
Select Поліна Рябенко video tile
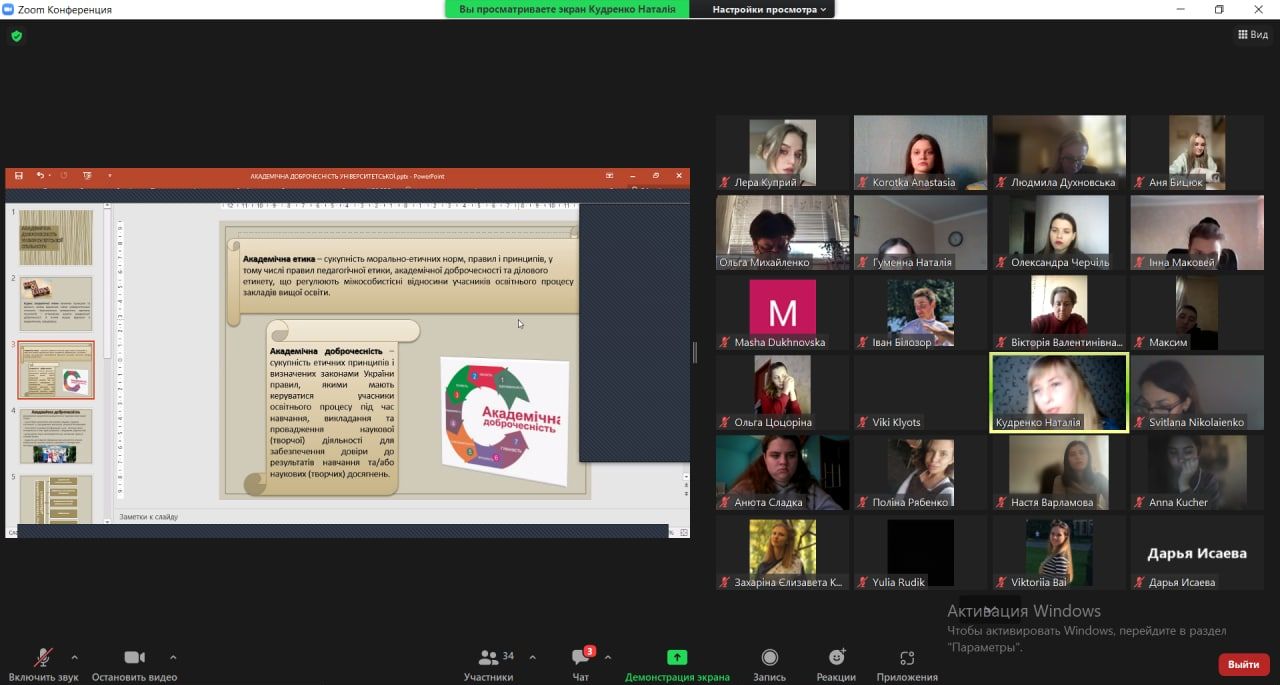coord(920,472)
